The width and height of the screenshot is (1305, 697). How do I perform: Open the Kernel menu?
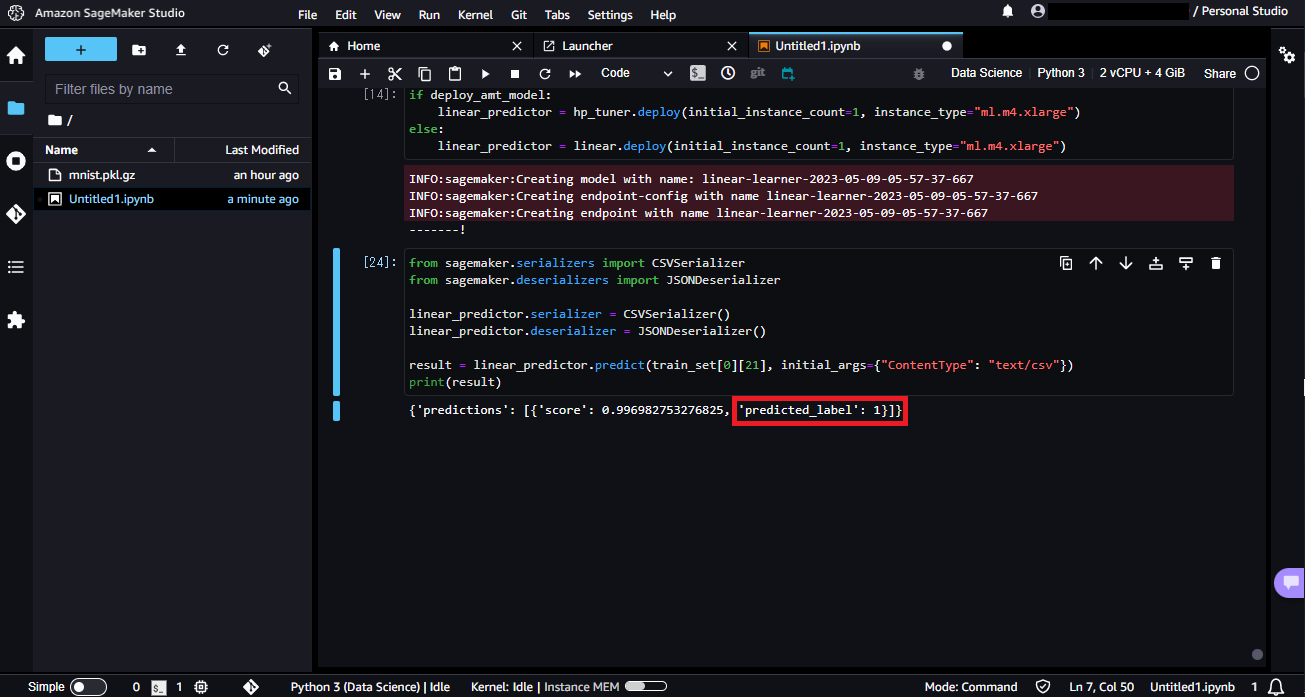point(475,15)
